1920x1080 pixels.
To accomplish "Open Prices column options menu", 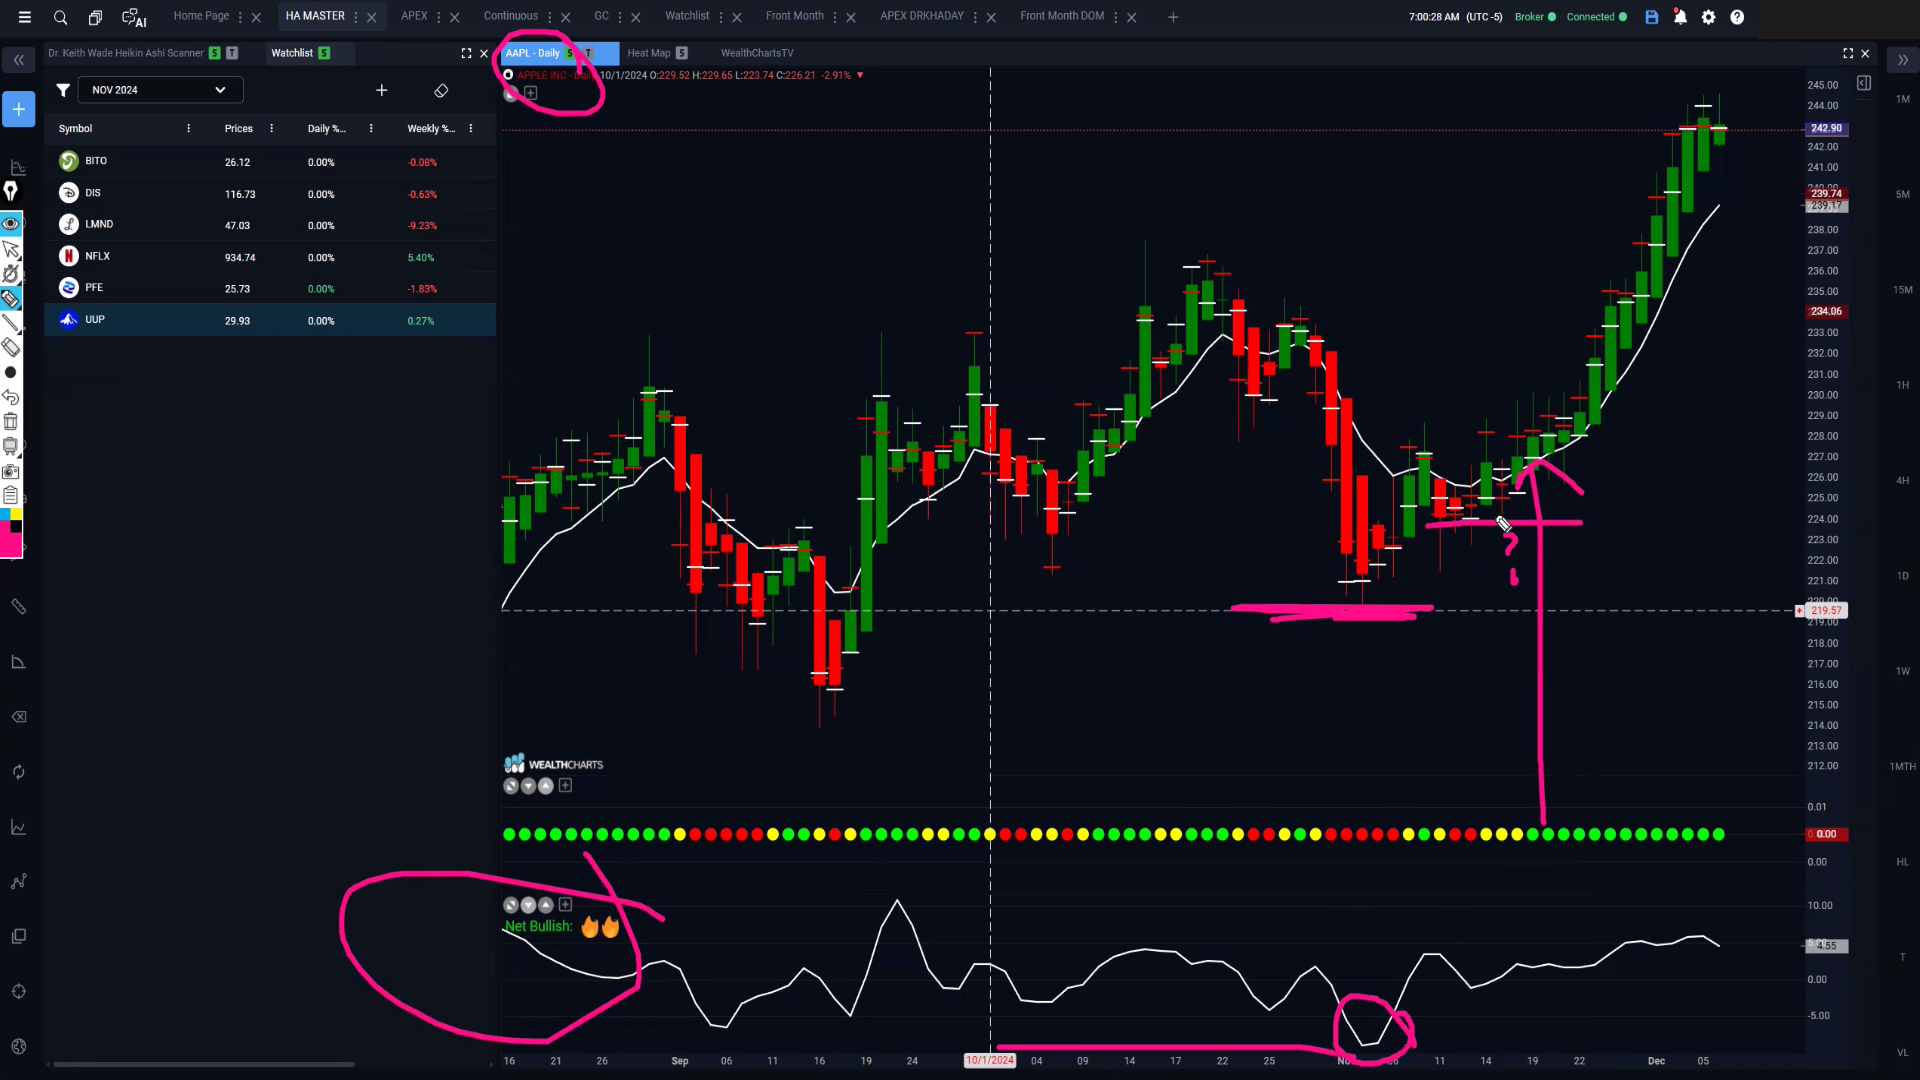I will tap(271, 128).
